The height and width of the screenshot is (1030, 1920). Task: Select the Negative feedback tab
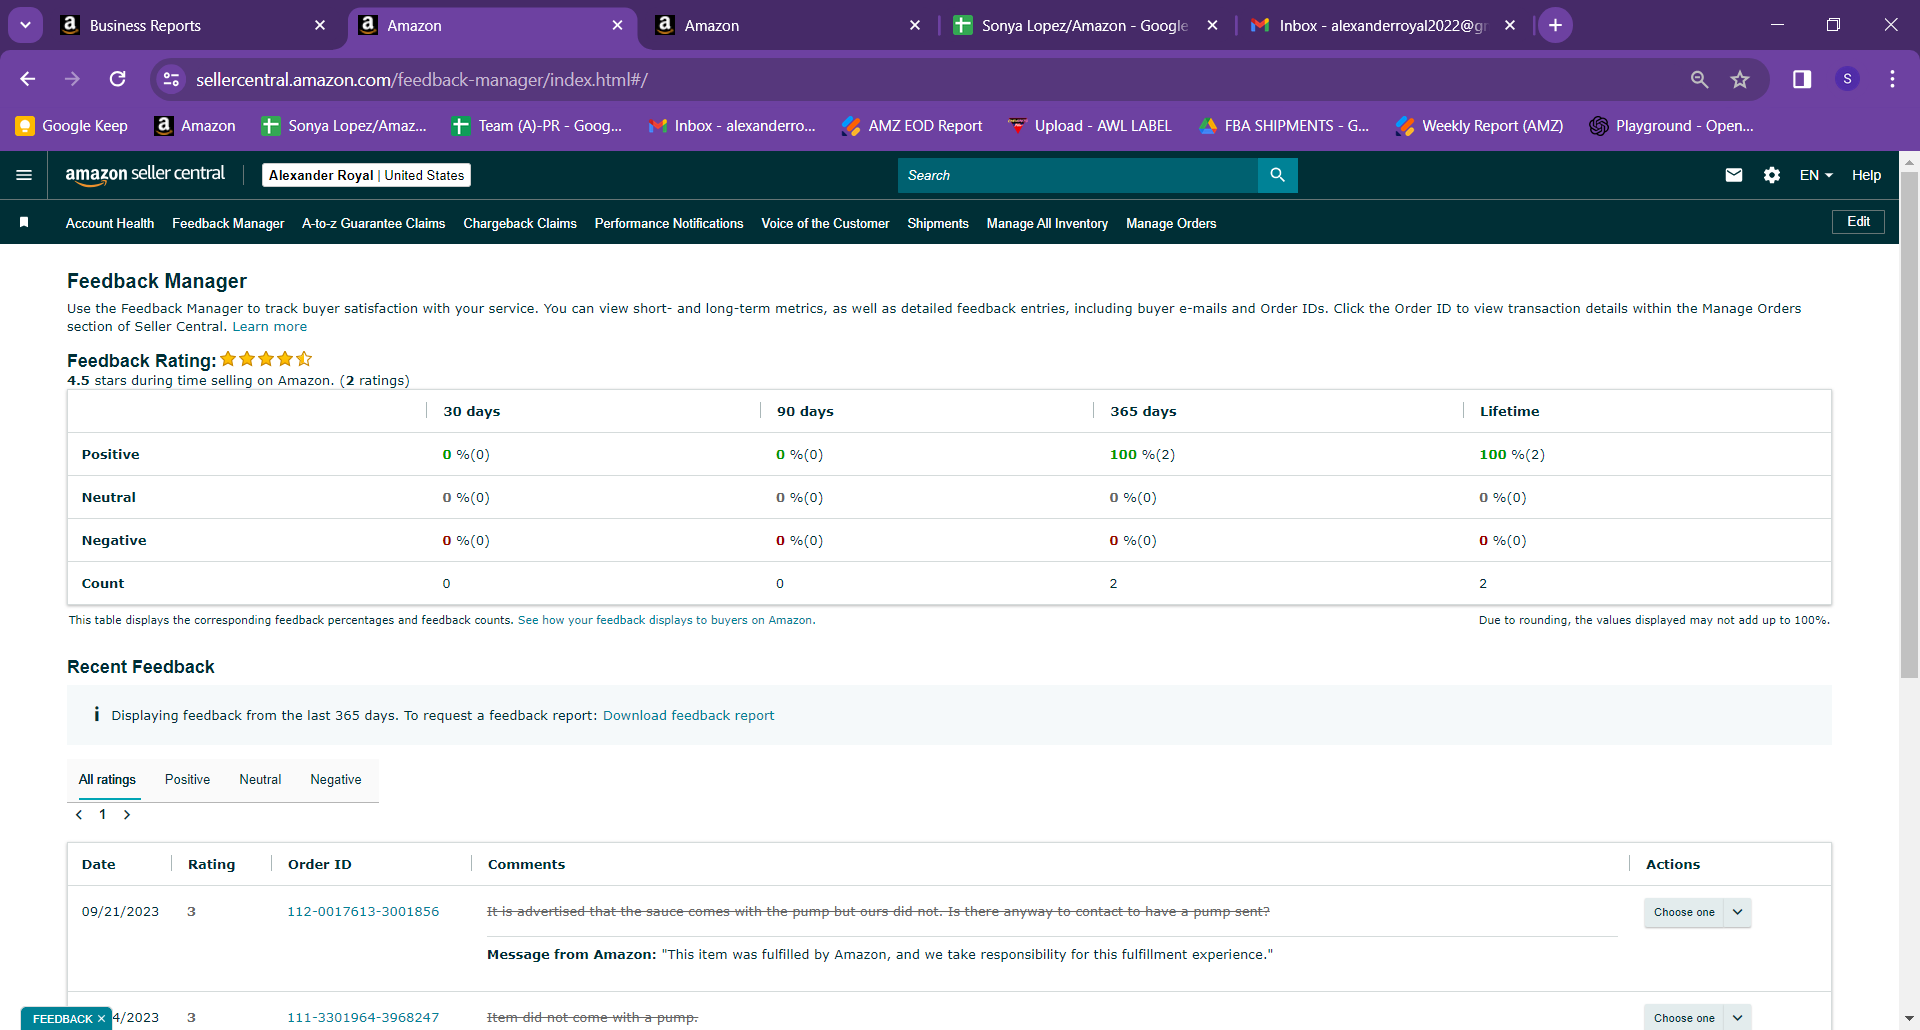(x=336, y=780)
